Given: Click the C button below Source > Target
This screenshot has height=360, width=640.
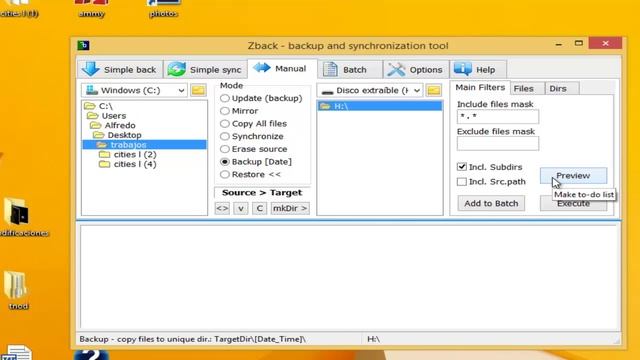Looking at the screenshot, I should pyautogui.click(x=259, y=208).
